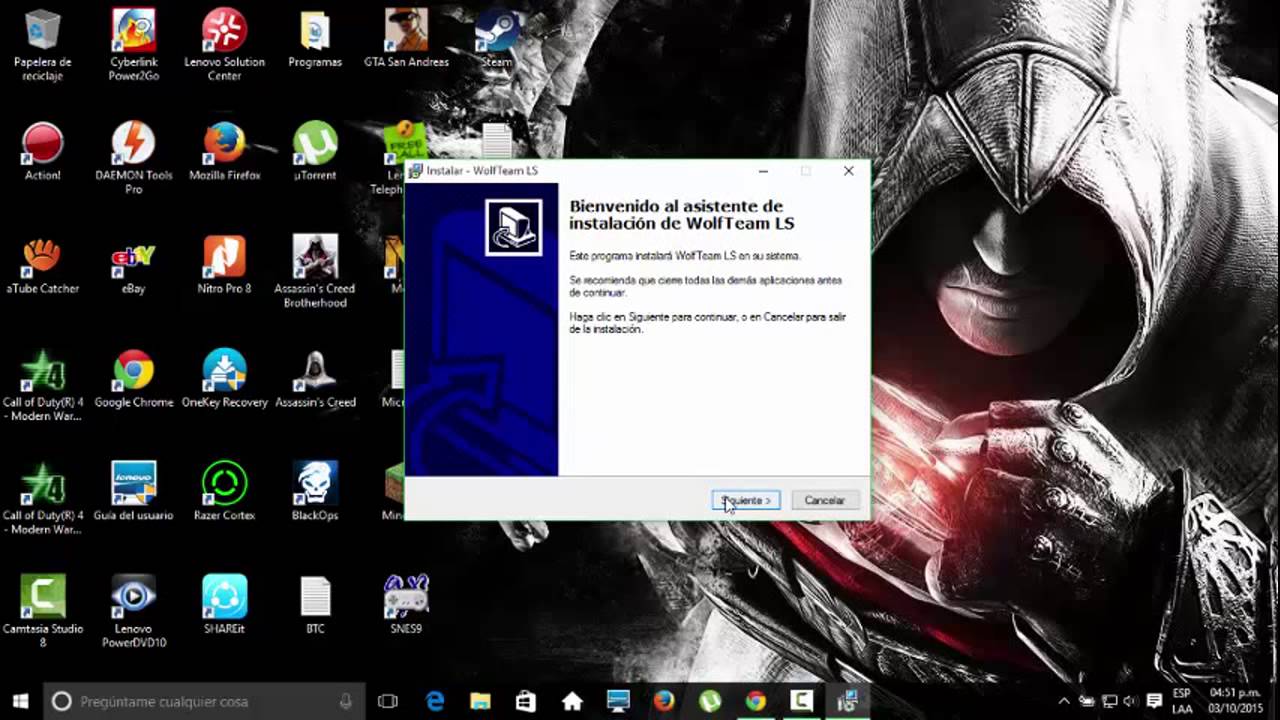The width and height of the screenshot is (1280, 720).
Task: Click the Siguiente button in the installer
Action: pos(746,500)
